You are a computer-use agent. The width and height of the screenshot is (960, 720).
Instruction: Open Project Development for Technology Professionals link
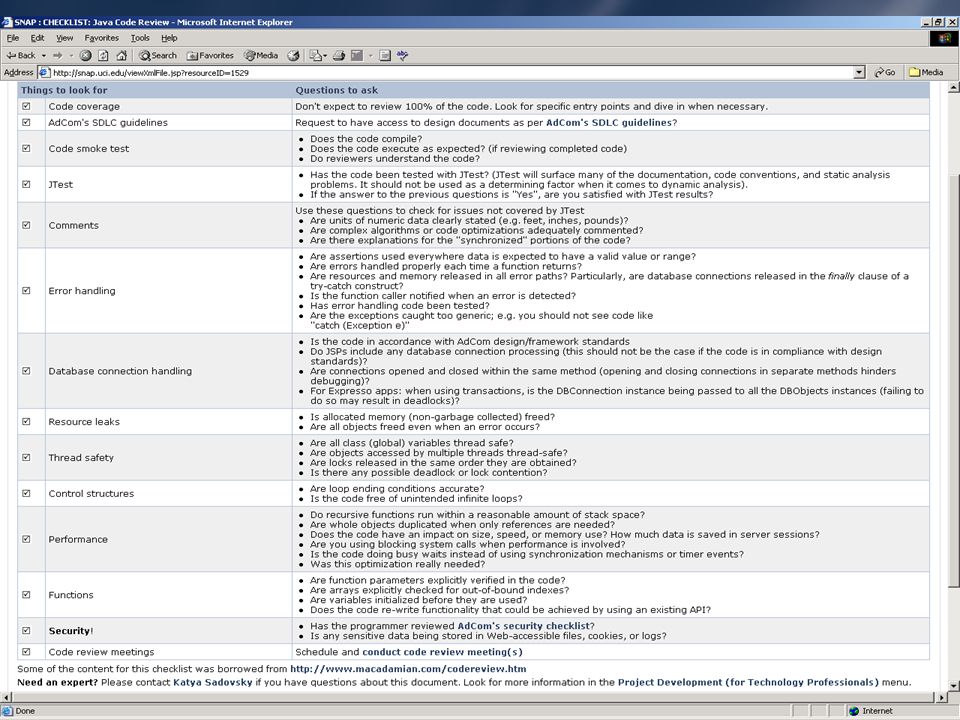tap(748, 682)
